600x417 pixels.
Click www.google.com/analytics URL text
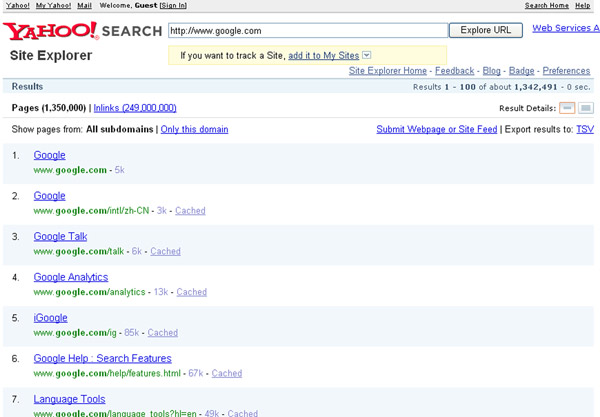coord(90,292)
